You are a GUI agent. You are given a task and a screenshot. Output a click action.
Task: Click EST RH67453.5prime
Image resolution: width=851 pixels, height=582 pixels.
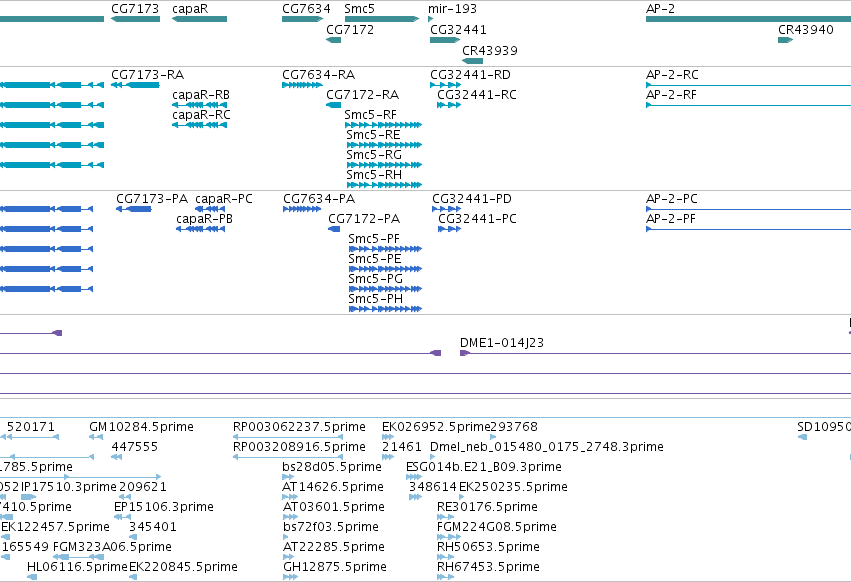[x=445, y=578]
